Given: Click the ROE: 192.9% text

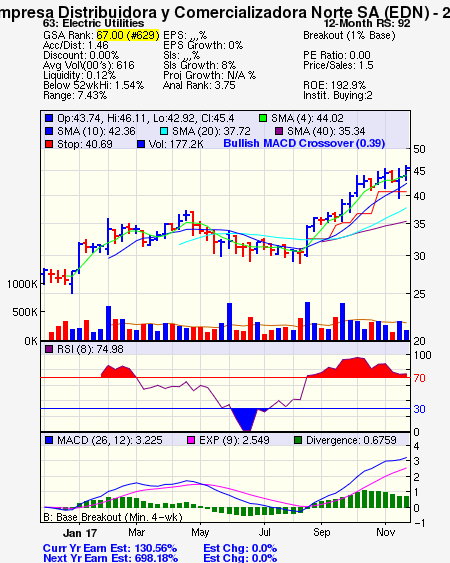Looking at the screenshot, I should (335, 85).
